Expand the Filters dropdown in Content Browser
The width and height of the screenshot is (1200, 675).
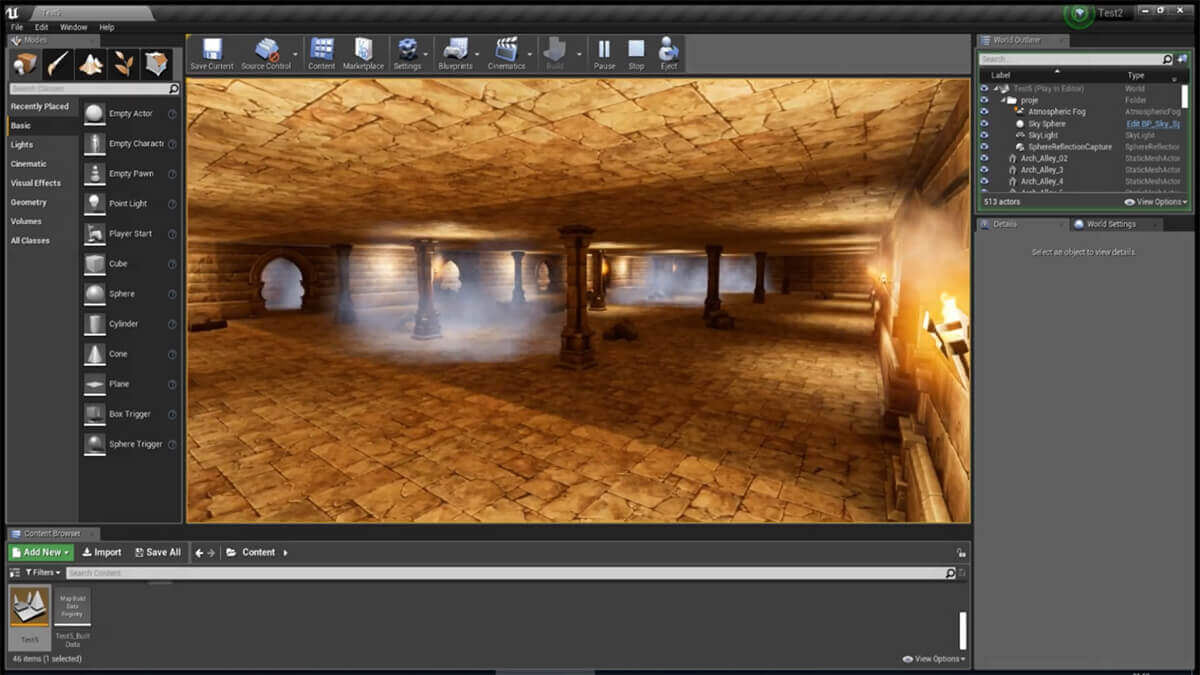pos(42,573)
